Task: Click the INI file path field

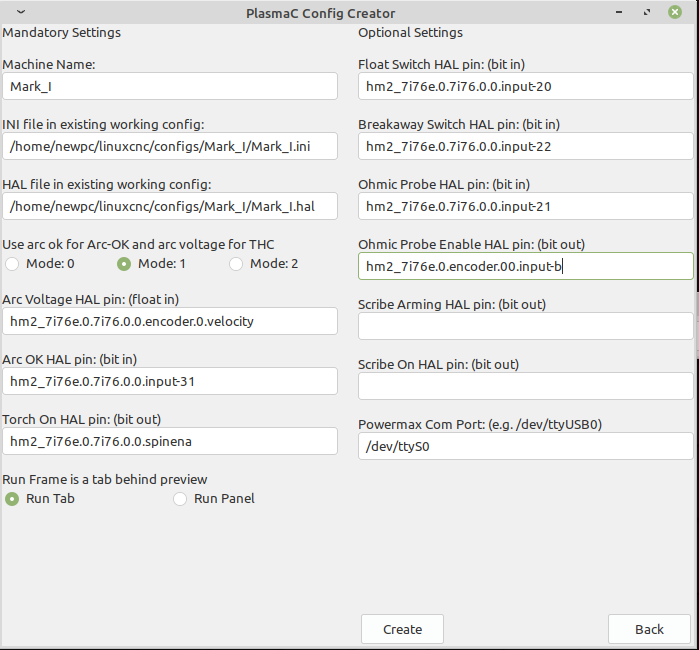Action: pos(170,146)
